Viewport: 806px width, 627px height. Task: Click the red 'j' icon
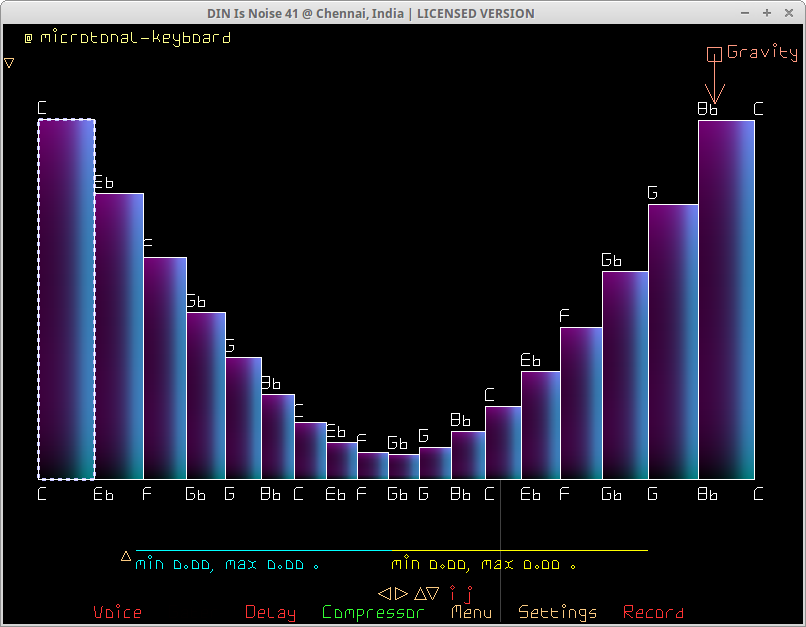click(467, 594)
